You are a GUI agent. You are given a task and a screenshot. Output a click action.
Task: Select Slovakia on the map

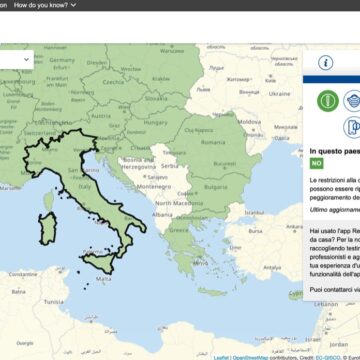156,98
